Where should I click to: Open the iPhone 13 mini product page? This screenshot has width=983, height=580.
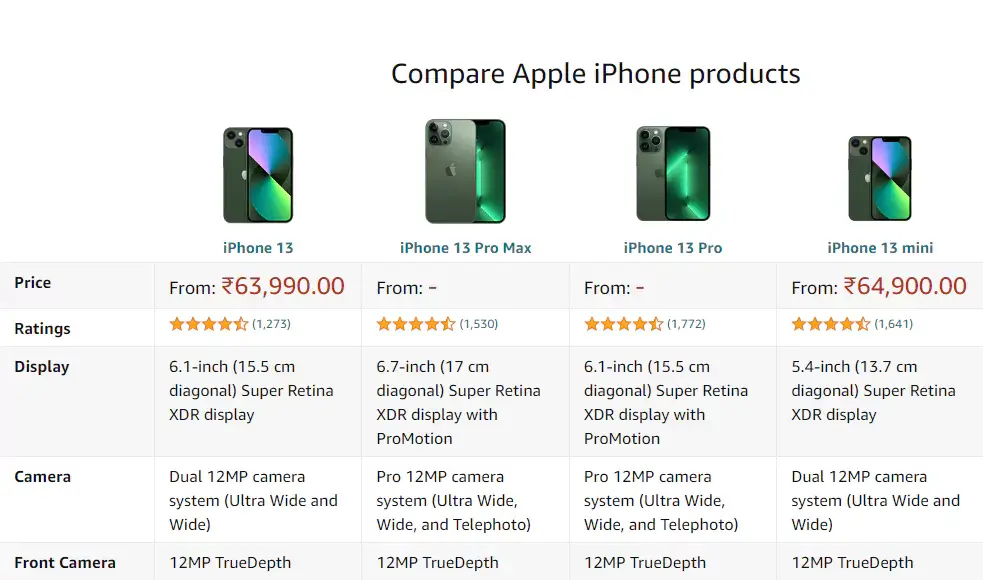point(879,247)
